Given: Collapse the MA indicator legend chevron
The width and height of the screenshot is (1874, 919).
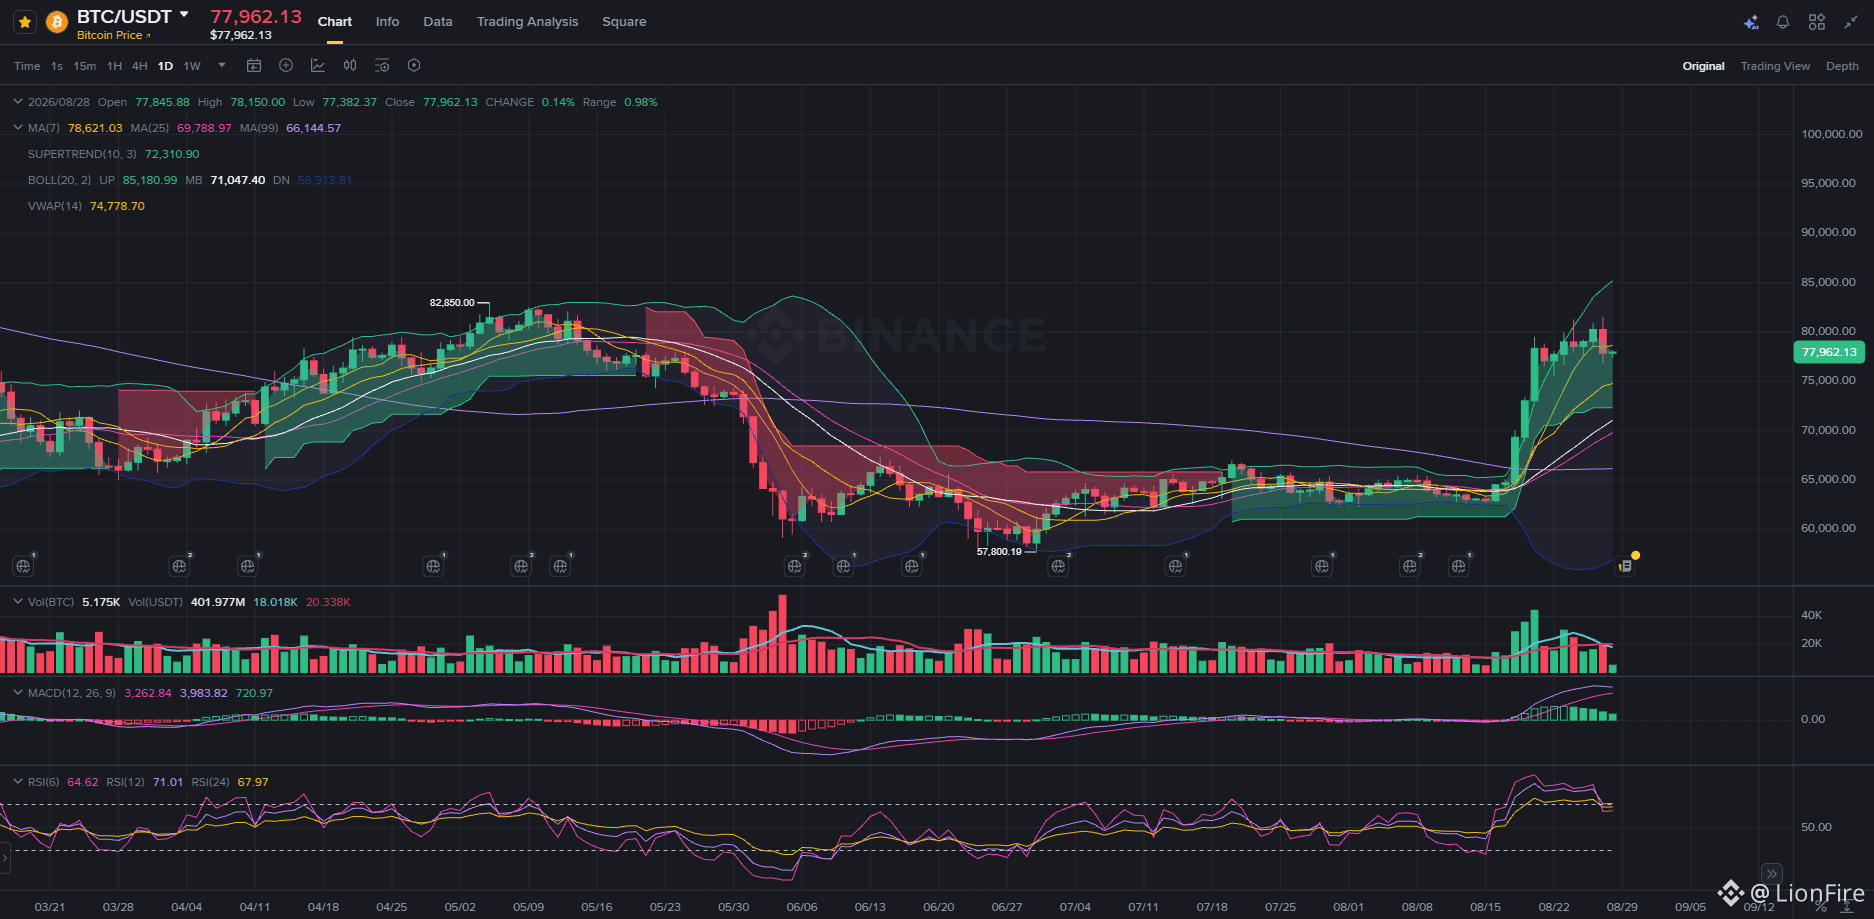Looking at the screenshot, I should [x=17, y=128].
